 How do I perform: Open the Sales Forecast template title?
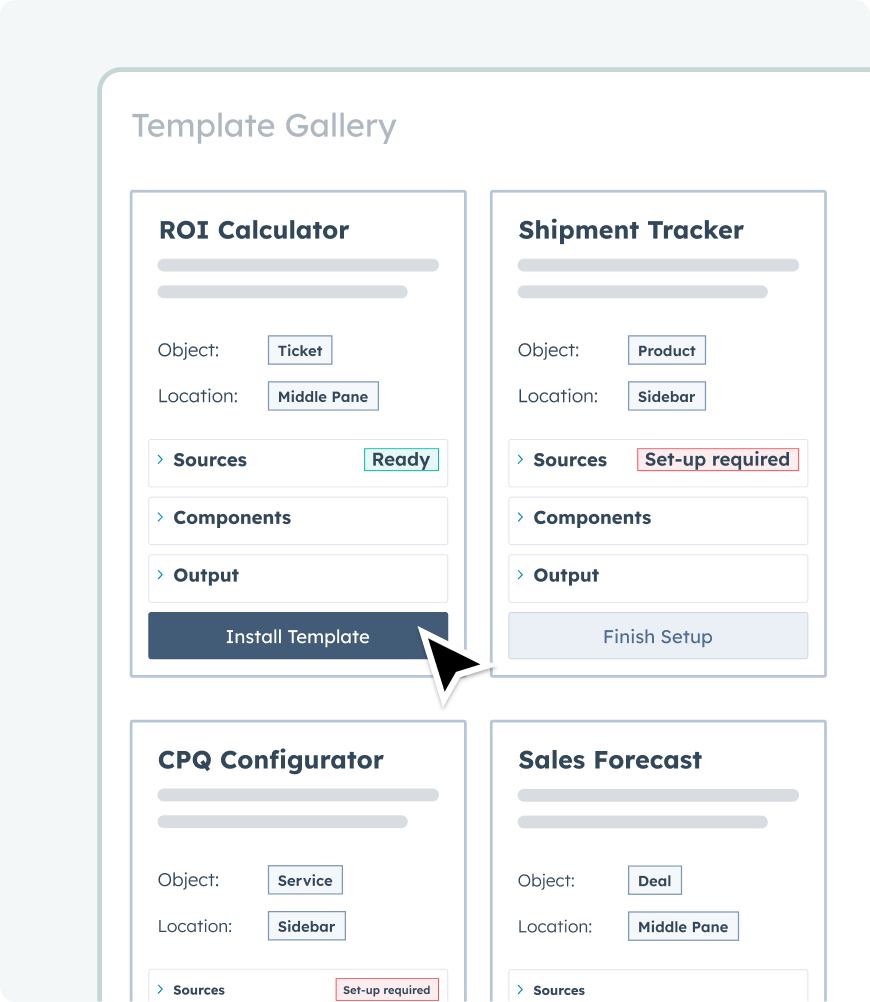[x=610, y=760]
